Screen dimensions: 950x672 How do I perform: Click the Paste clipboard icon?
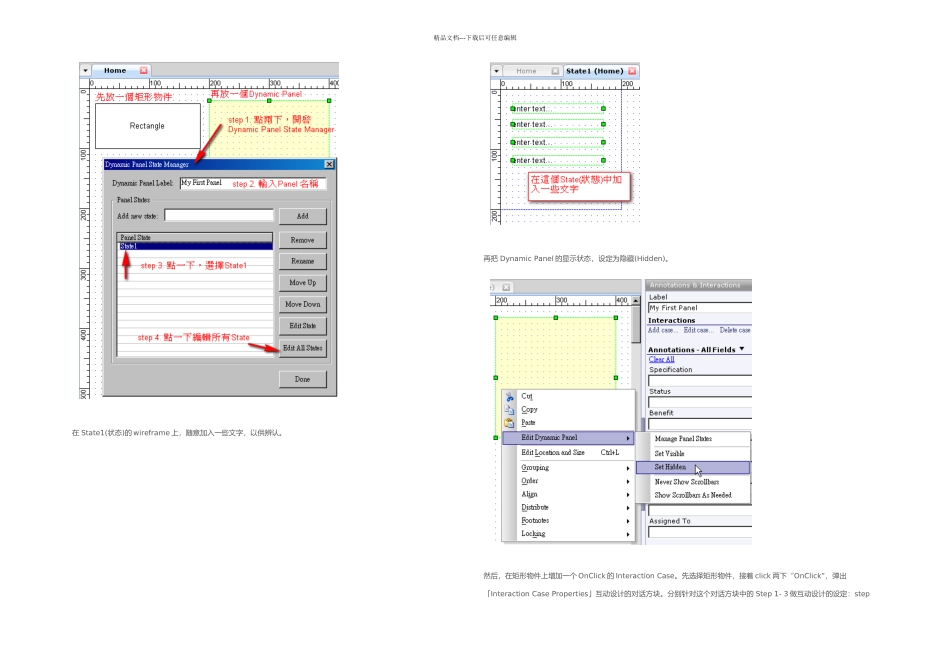click(510, 423)
